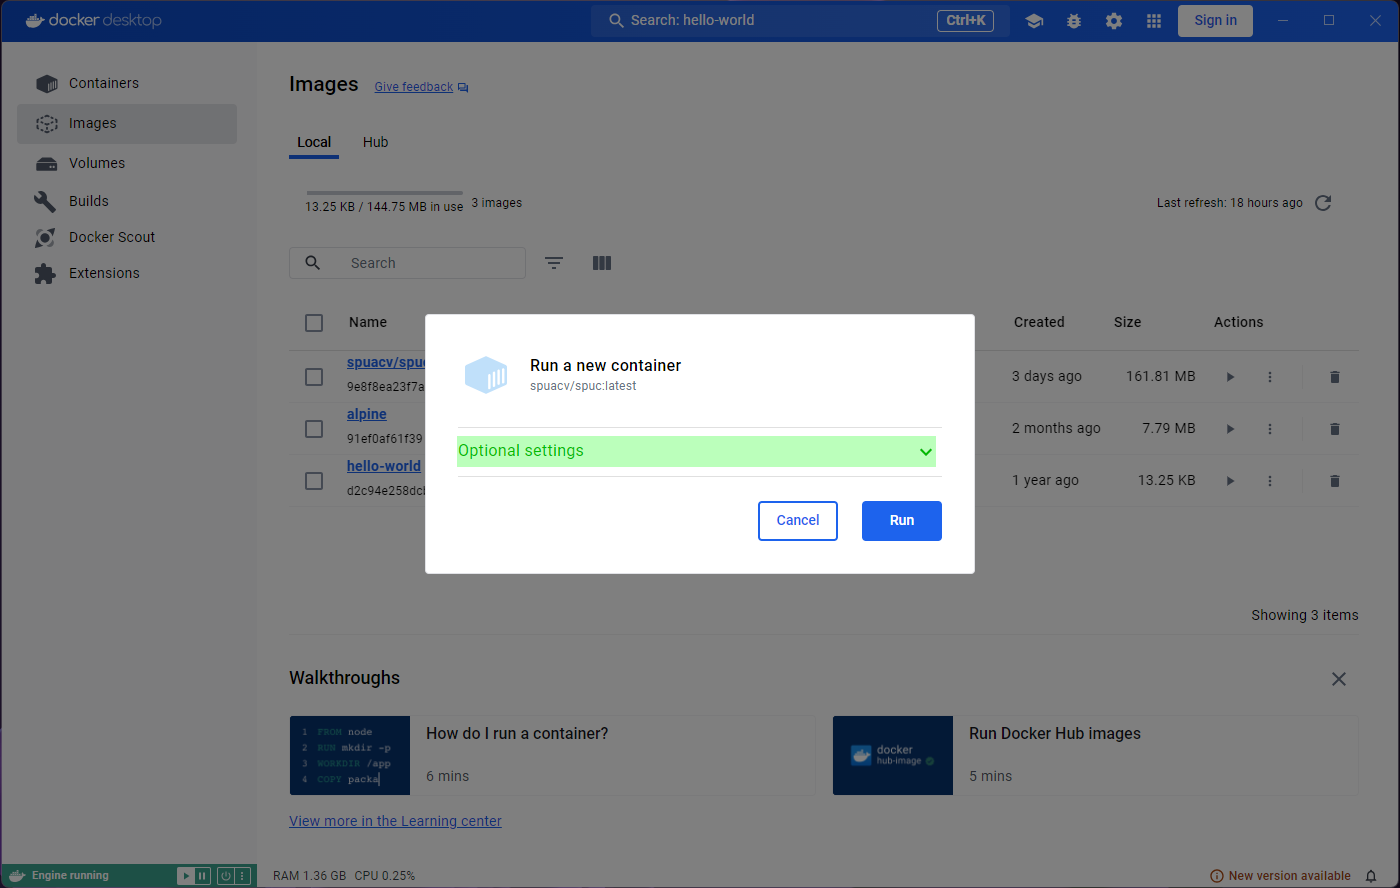Open the alpine image link
Image resolution: width=1400 pixels, height=888 pixels.
coord(367,415)
